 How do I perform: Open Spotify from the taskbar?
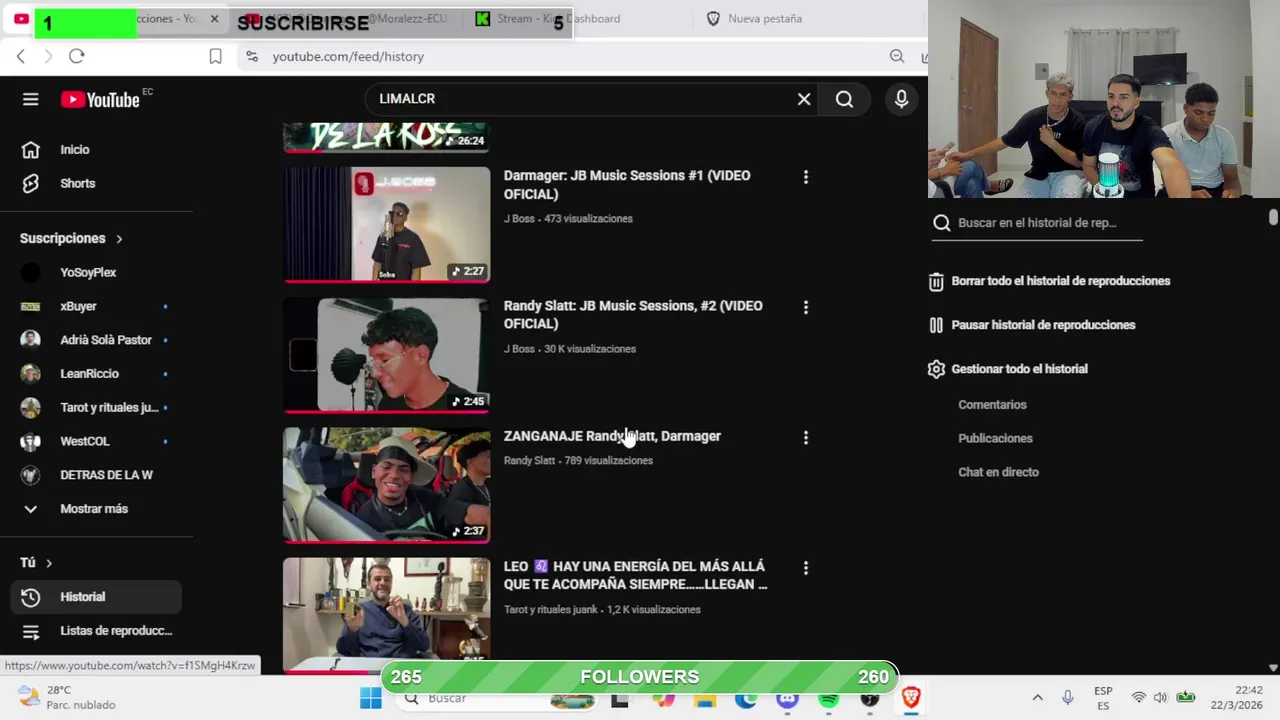pyautogui.click(x=829, y=698)
